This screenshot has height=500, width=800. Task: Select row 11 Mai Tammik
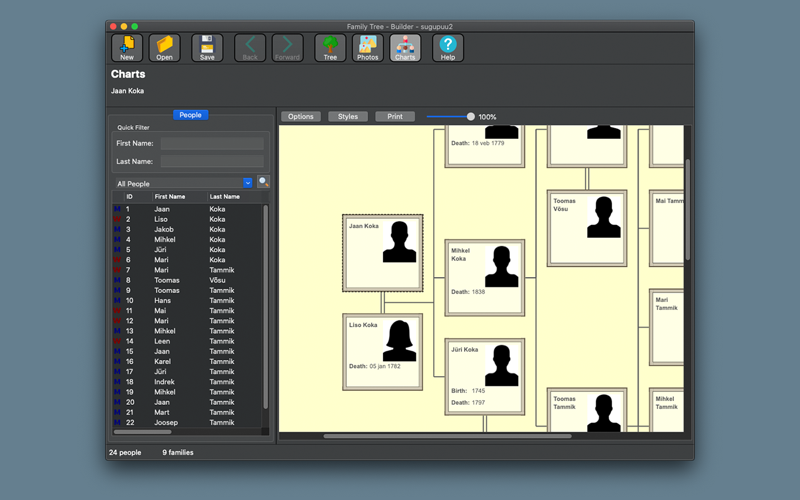point(187,311)
